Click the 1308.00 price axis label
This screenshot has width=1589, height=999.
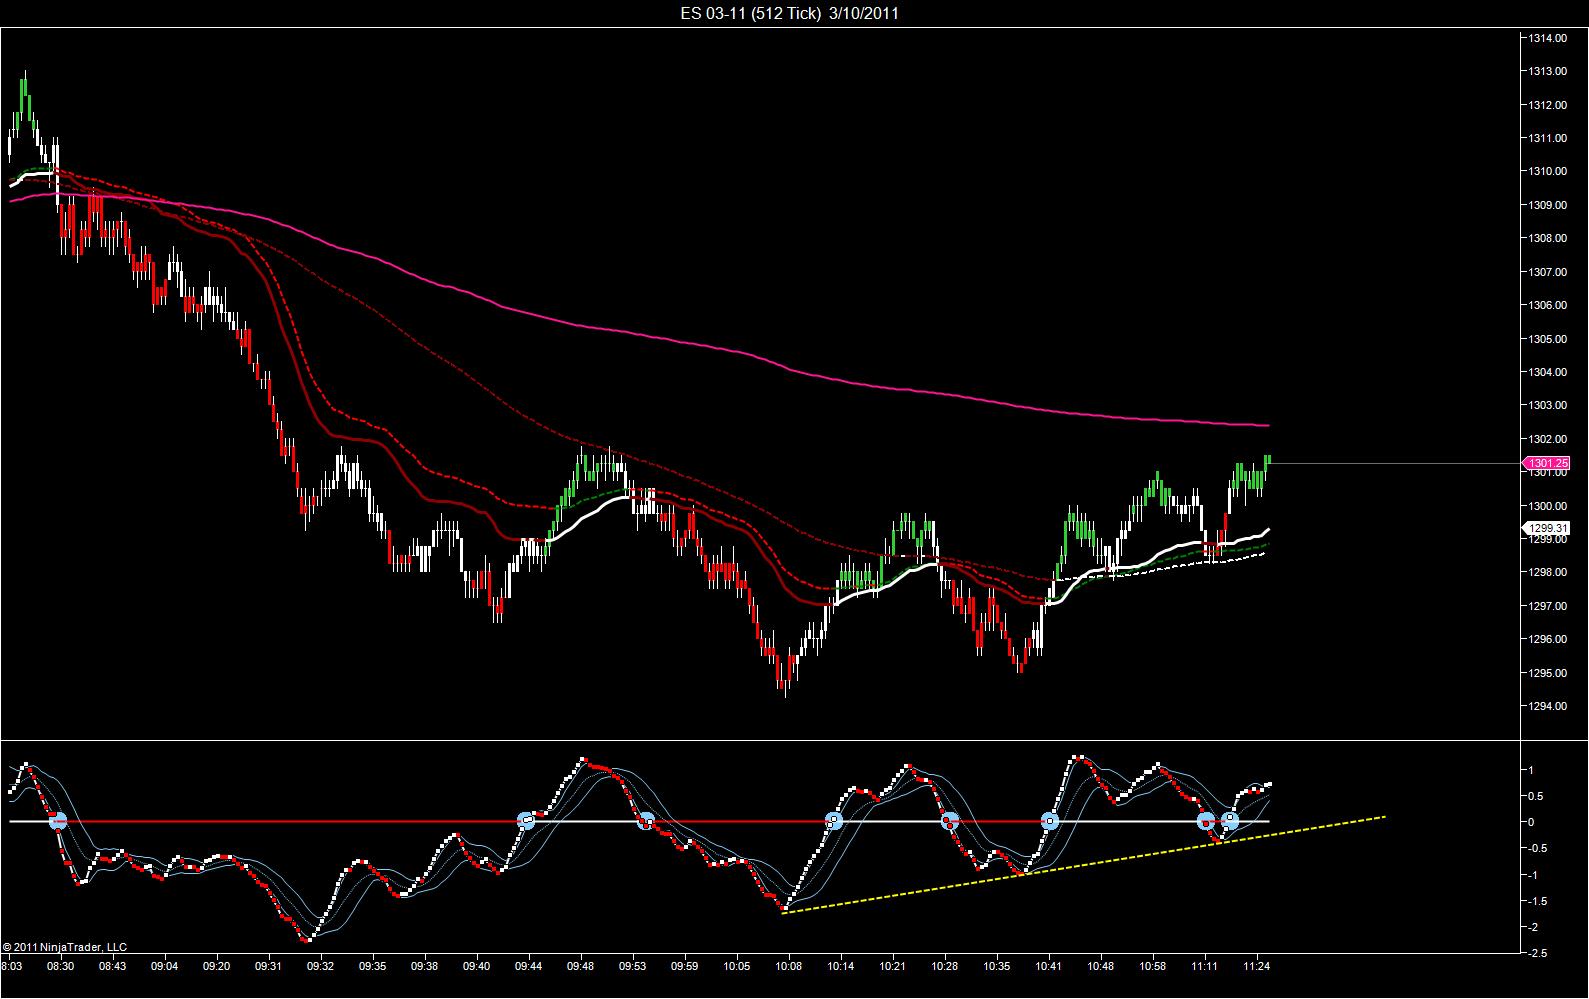click(x=1548, y=238)
